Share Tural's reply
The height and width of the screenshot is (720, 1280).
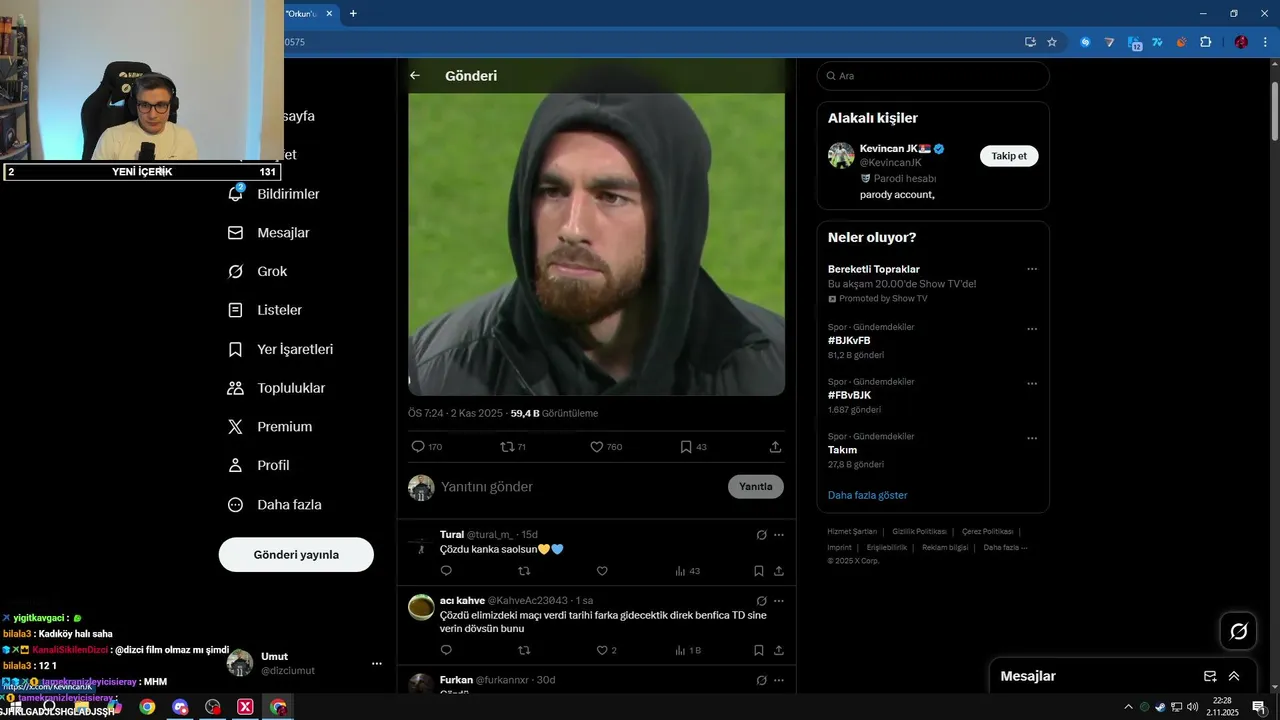(x=778, y=571)
